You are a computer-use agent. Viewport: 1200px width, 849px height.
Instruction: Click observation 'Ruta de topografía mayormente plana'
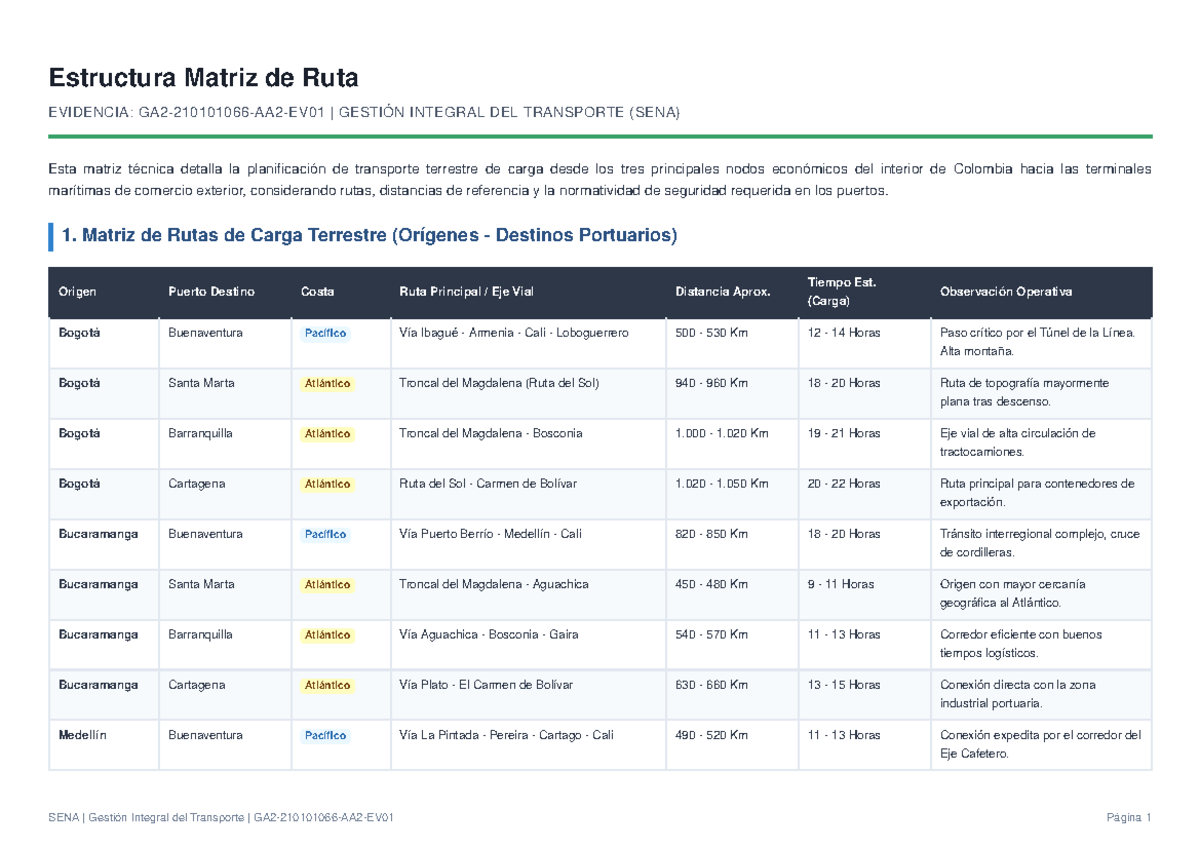(1024, 392)
